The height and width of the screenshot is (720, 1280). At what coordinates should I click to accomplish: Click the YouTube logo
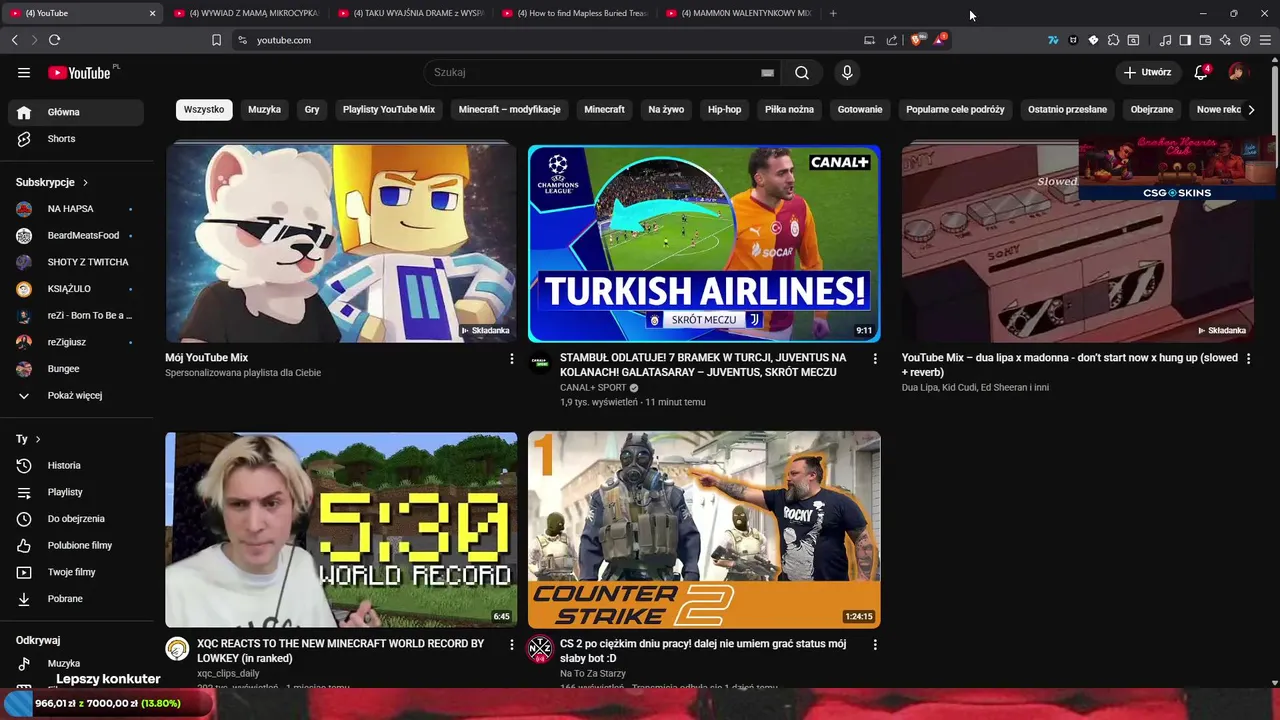pyautogui.click(x=80, y=72)
